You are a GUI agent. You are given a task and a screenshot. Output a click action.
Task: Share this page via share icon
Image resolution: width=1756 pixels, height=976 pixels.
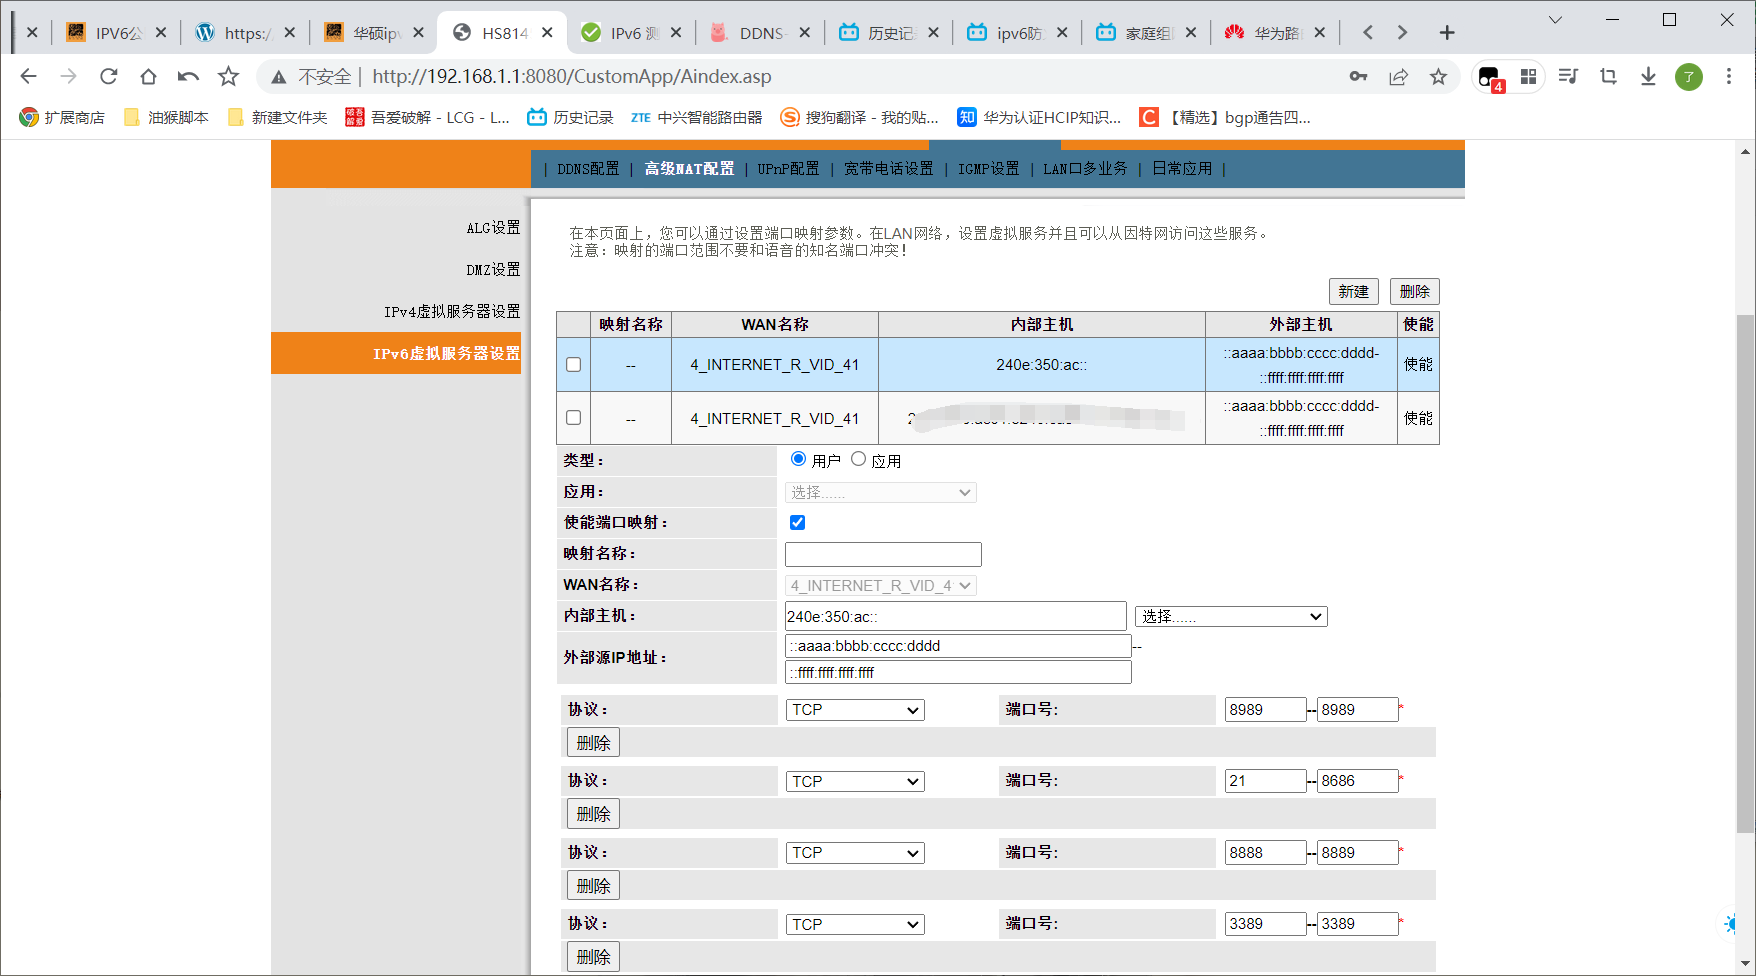coord(1398,76)
